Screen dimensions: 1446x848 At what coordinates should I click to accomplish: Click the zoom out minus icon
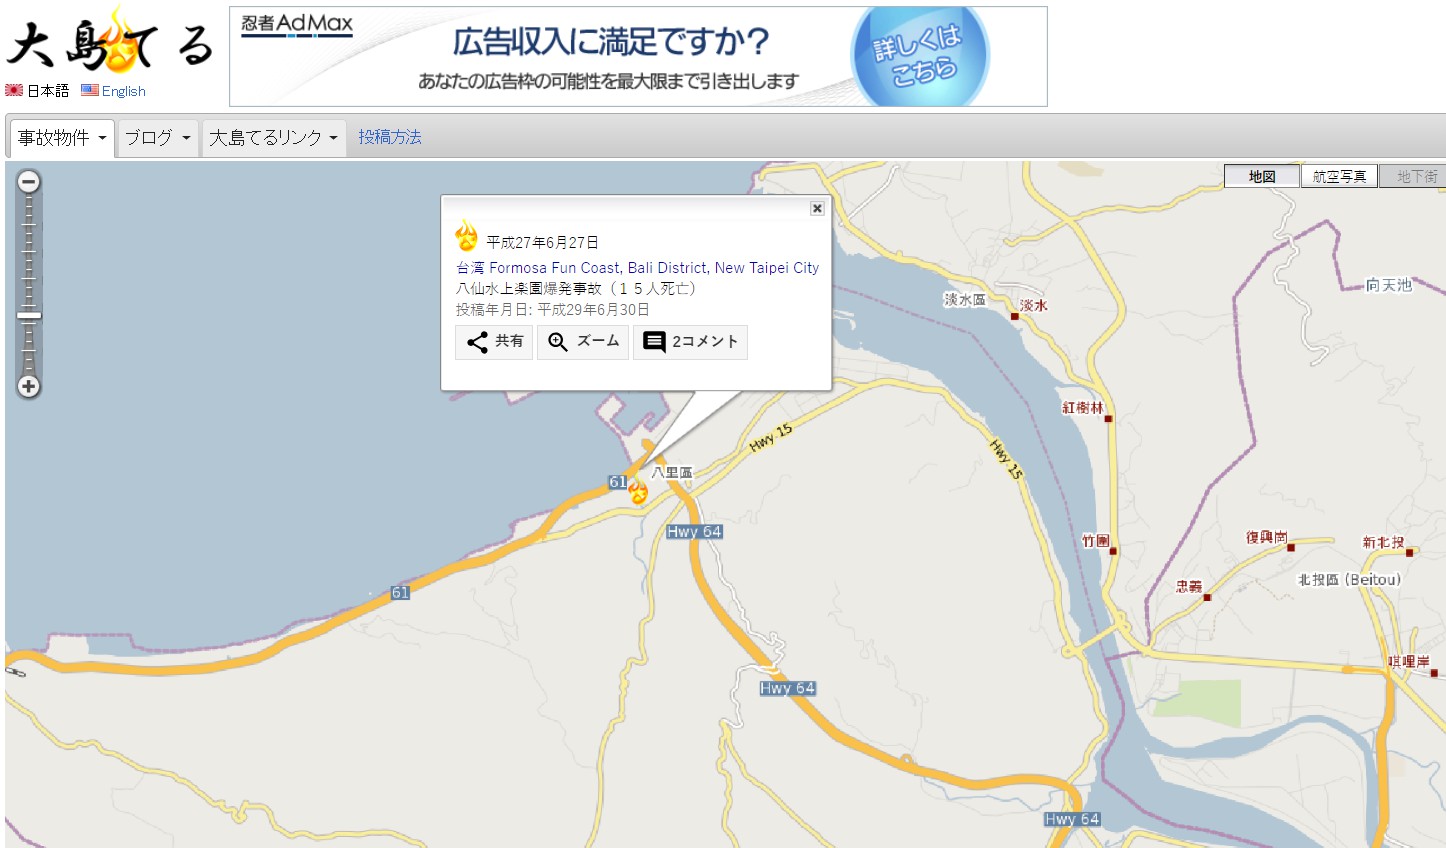(x=29, y=182)
